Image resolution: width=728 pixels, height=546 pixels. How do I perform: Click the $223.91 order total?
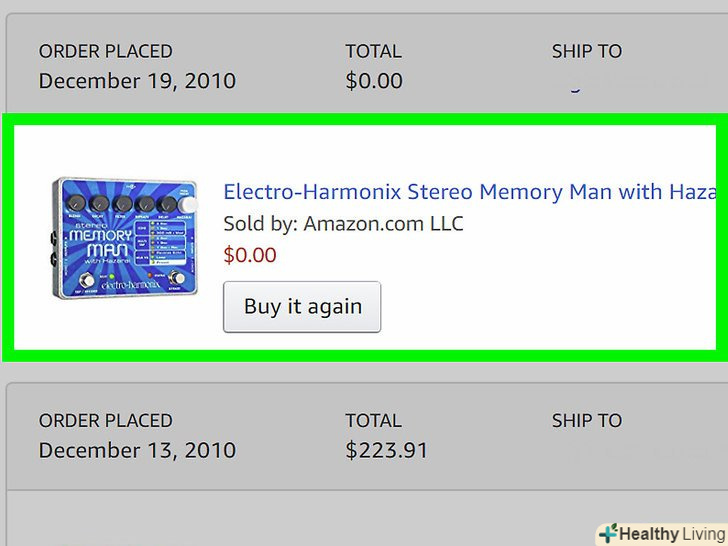coord(386,450)
